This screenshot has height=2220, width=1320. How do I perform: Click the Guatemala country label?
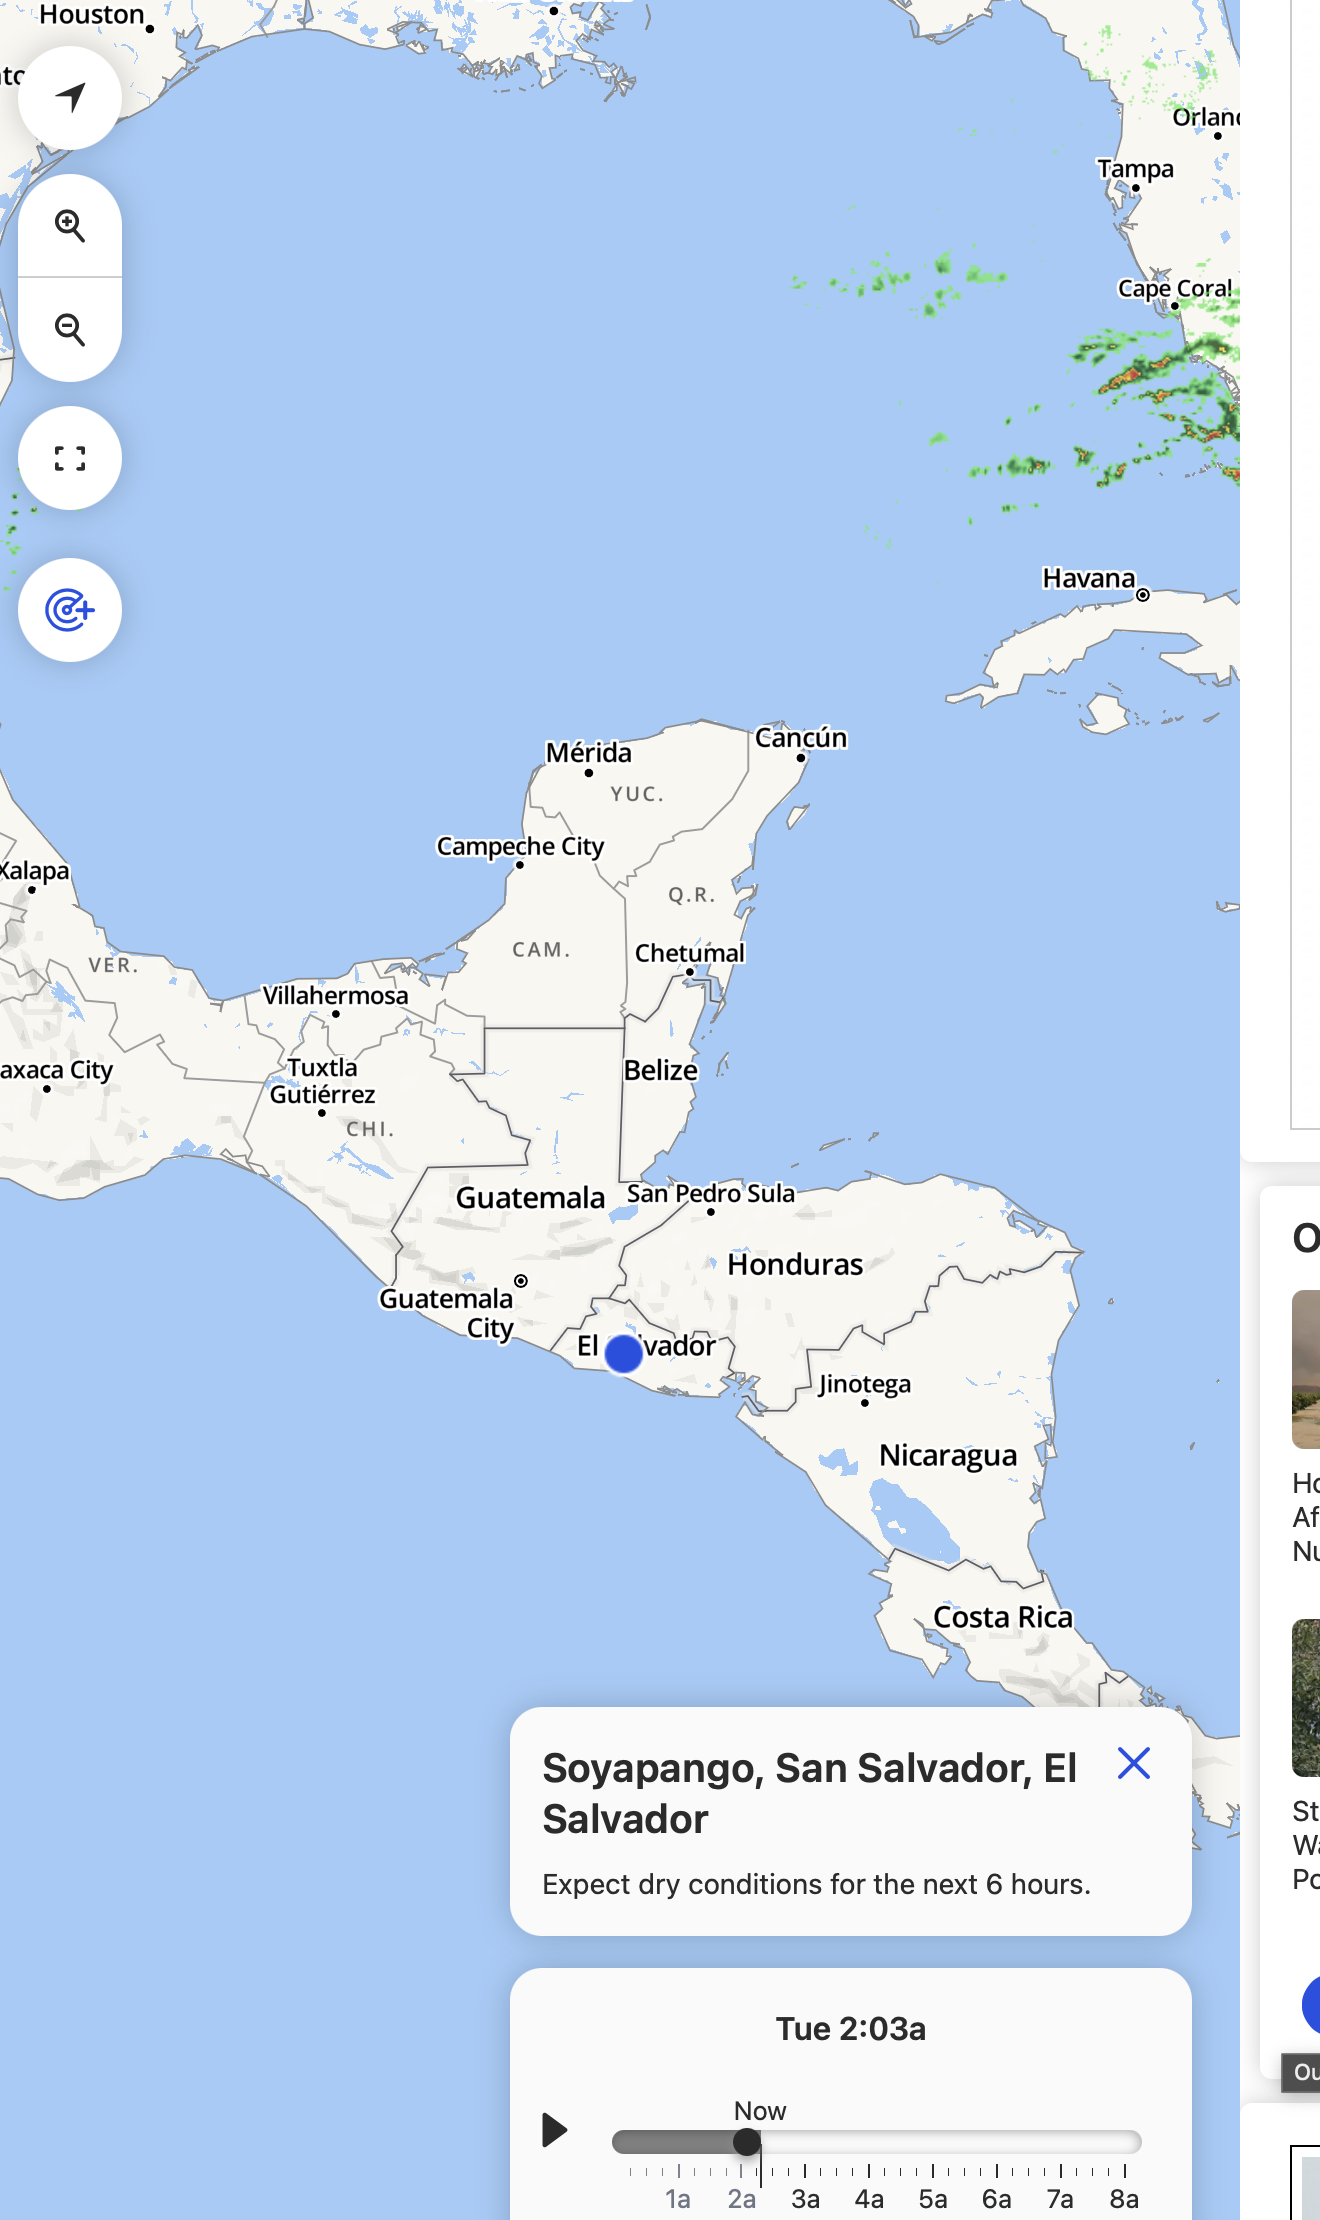[x=531, y=1198]
